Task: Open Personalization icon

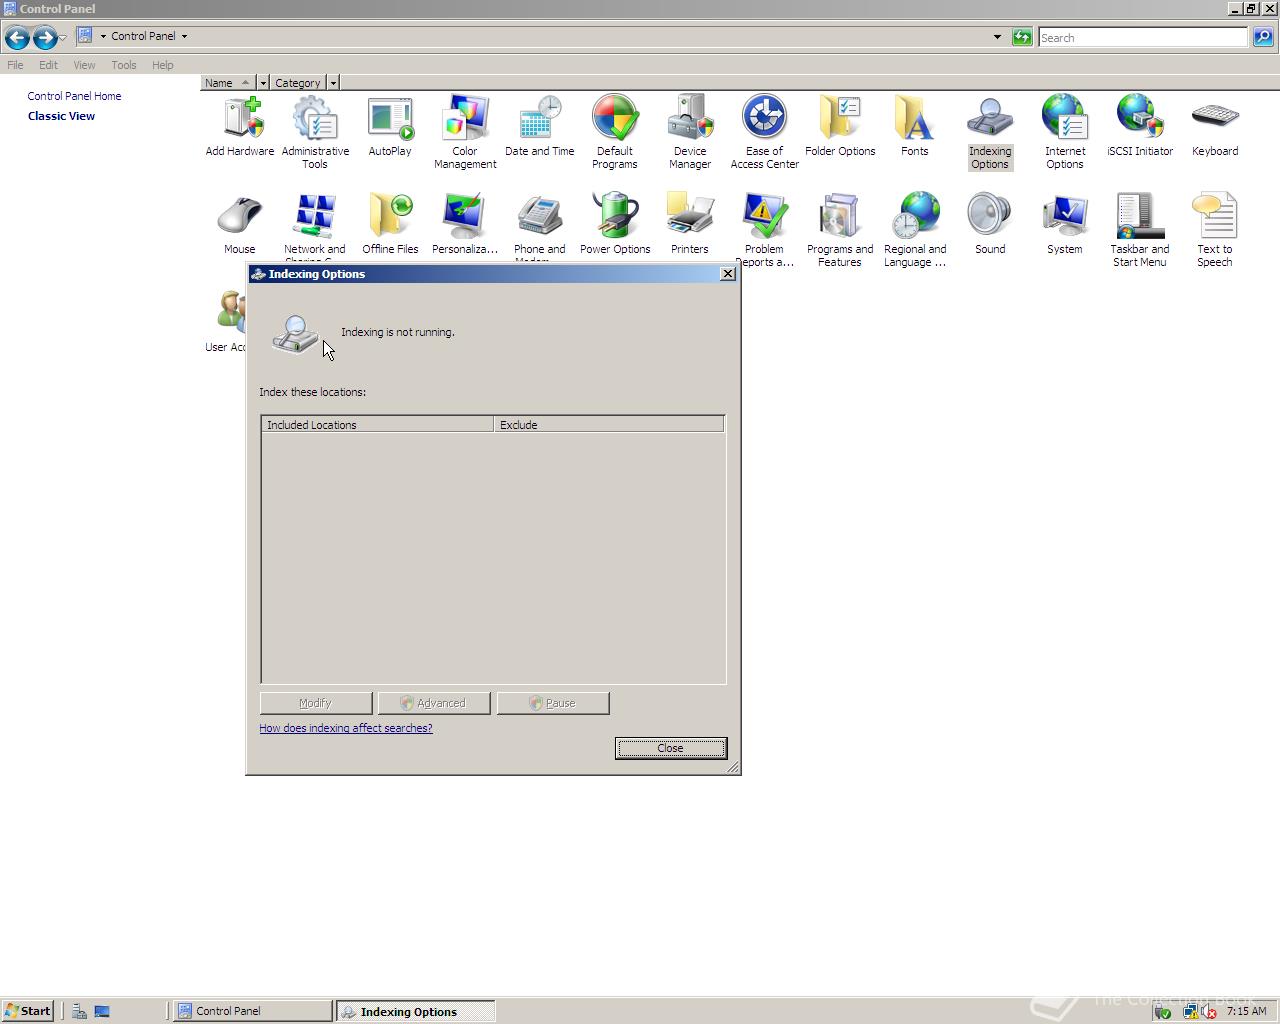Action: [x=465, y=223]
